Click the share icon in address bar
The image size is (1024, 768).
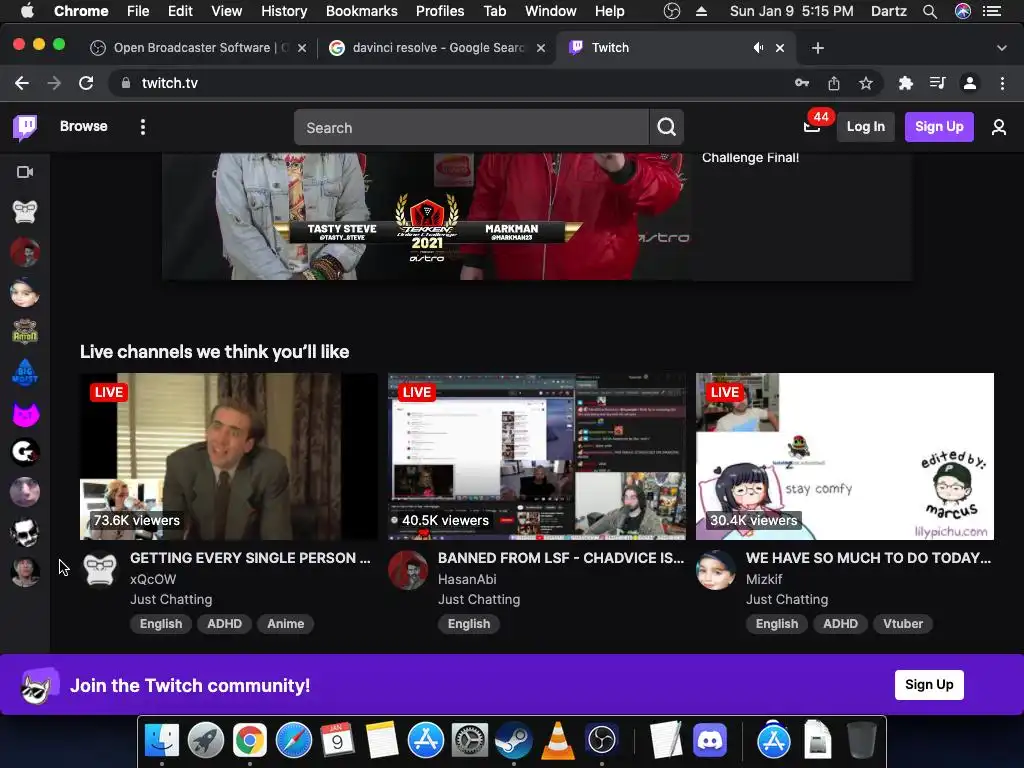[833, 83]
